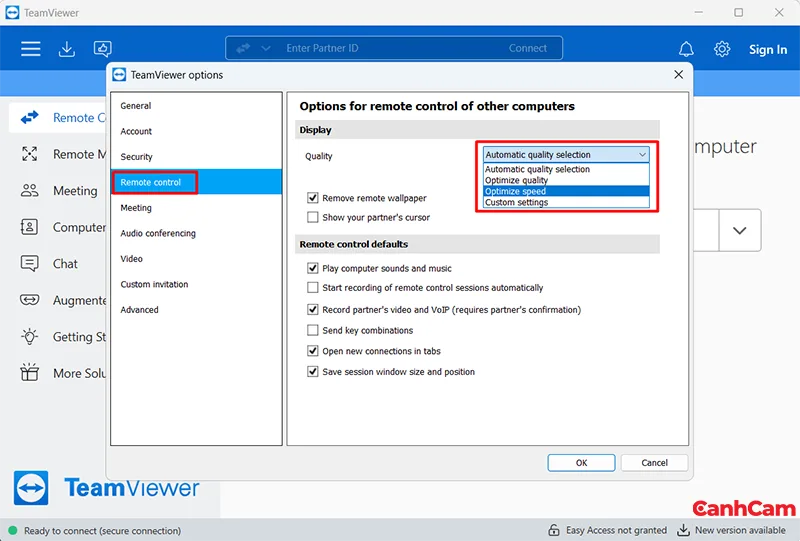
Task: Click the Meeting people sidebar icon
Action: click(30, 190)
